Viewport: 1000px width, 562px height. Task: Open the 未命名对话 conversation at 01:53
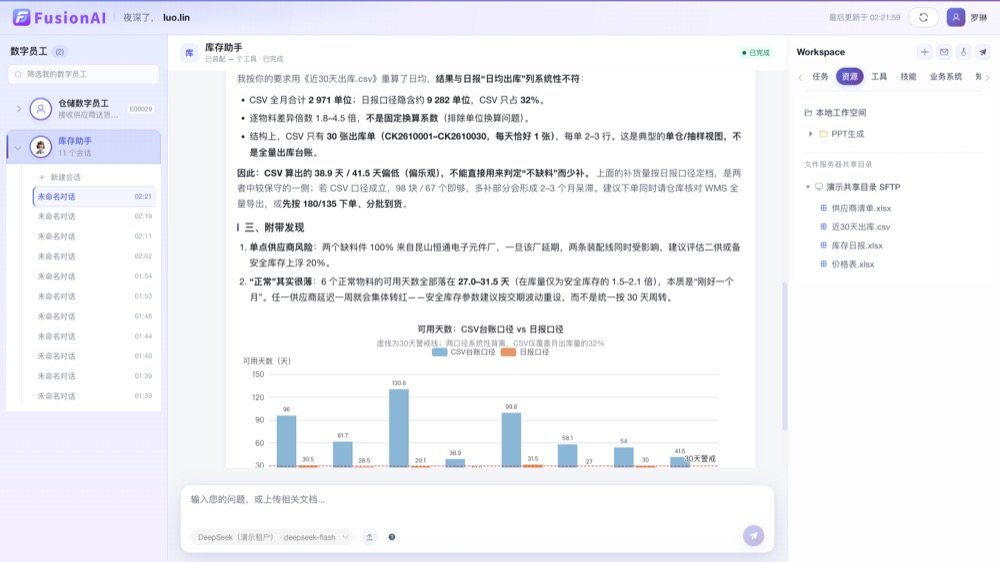tap(94, 296)
